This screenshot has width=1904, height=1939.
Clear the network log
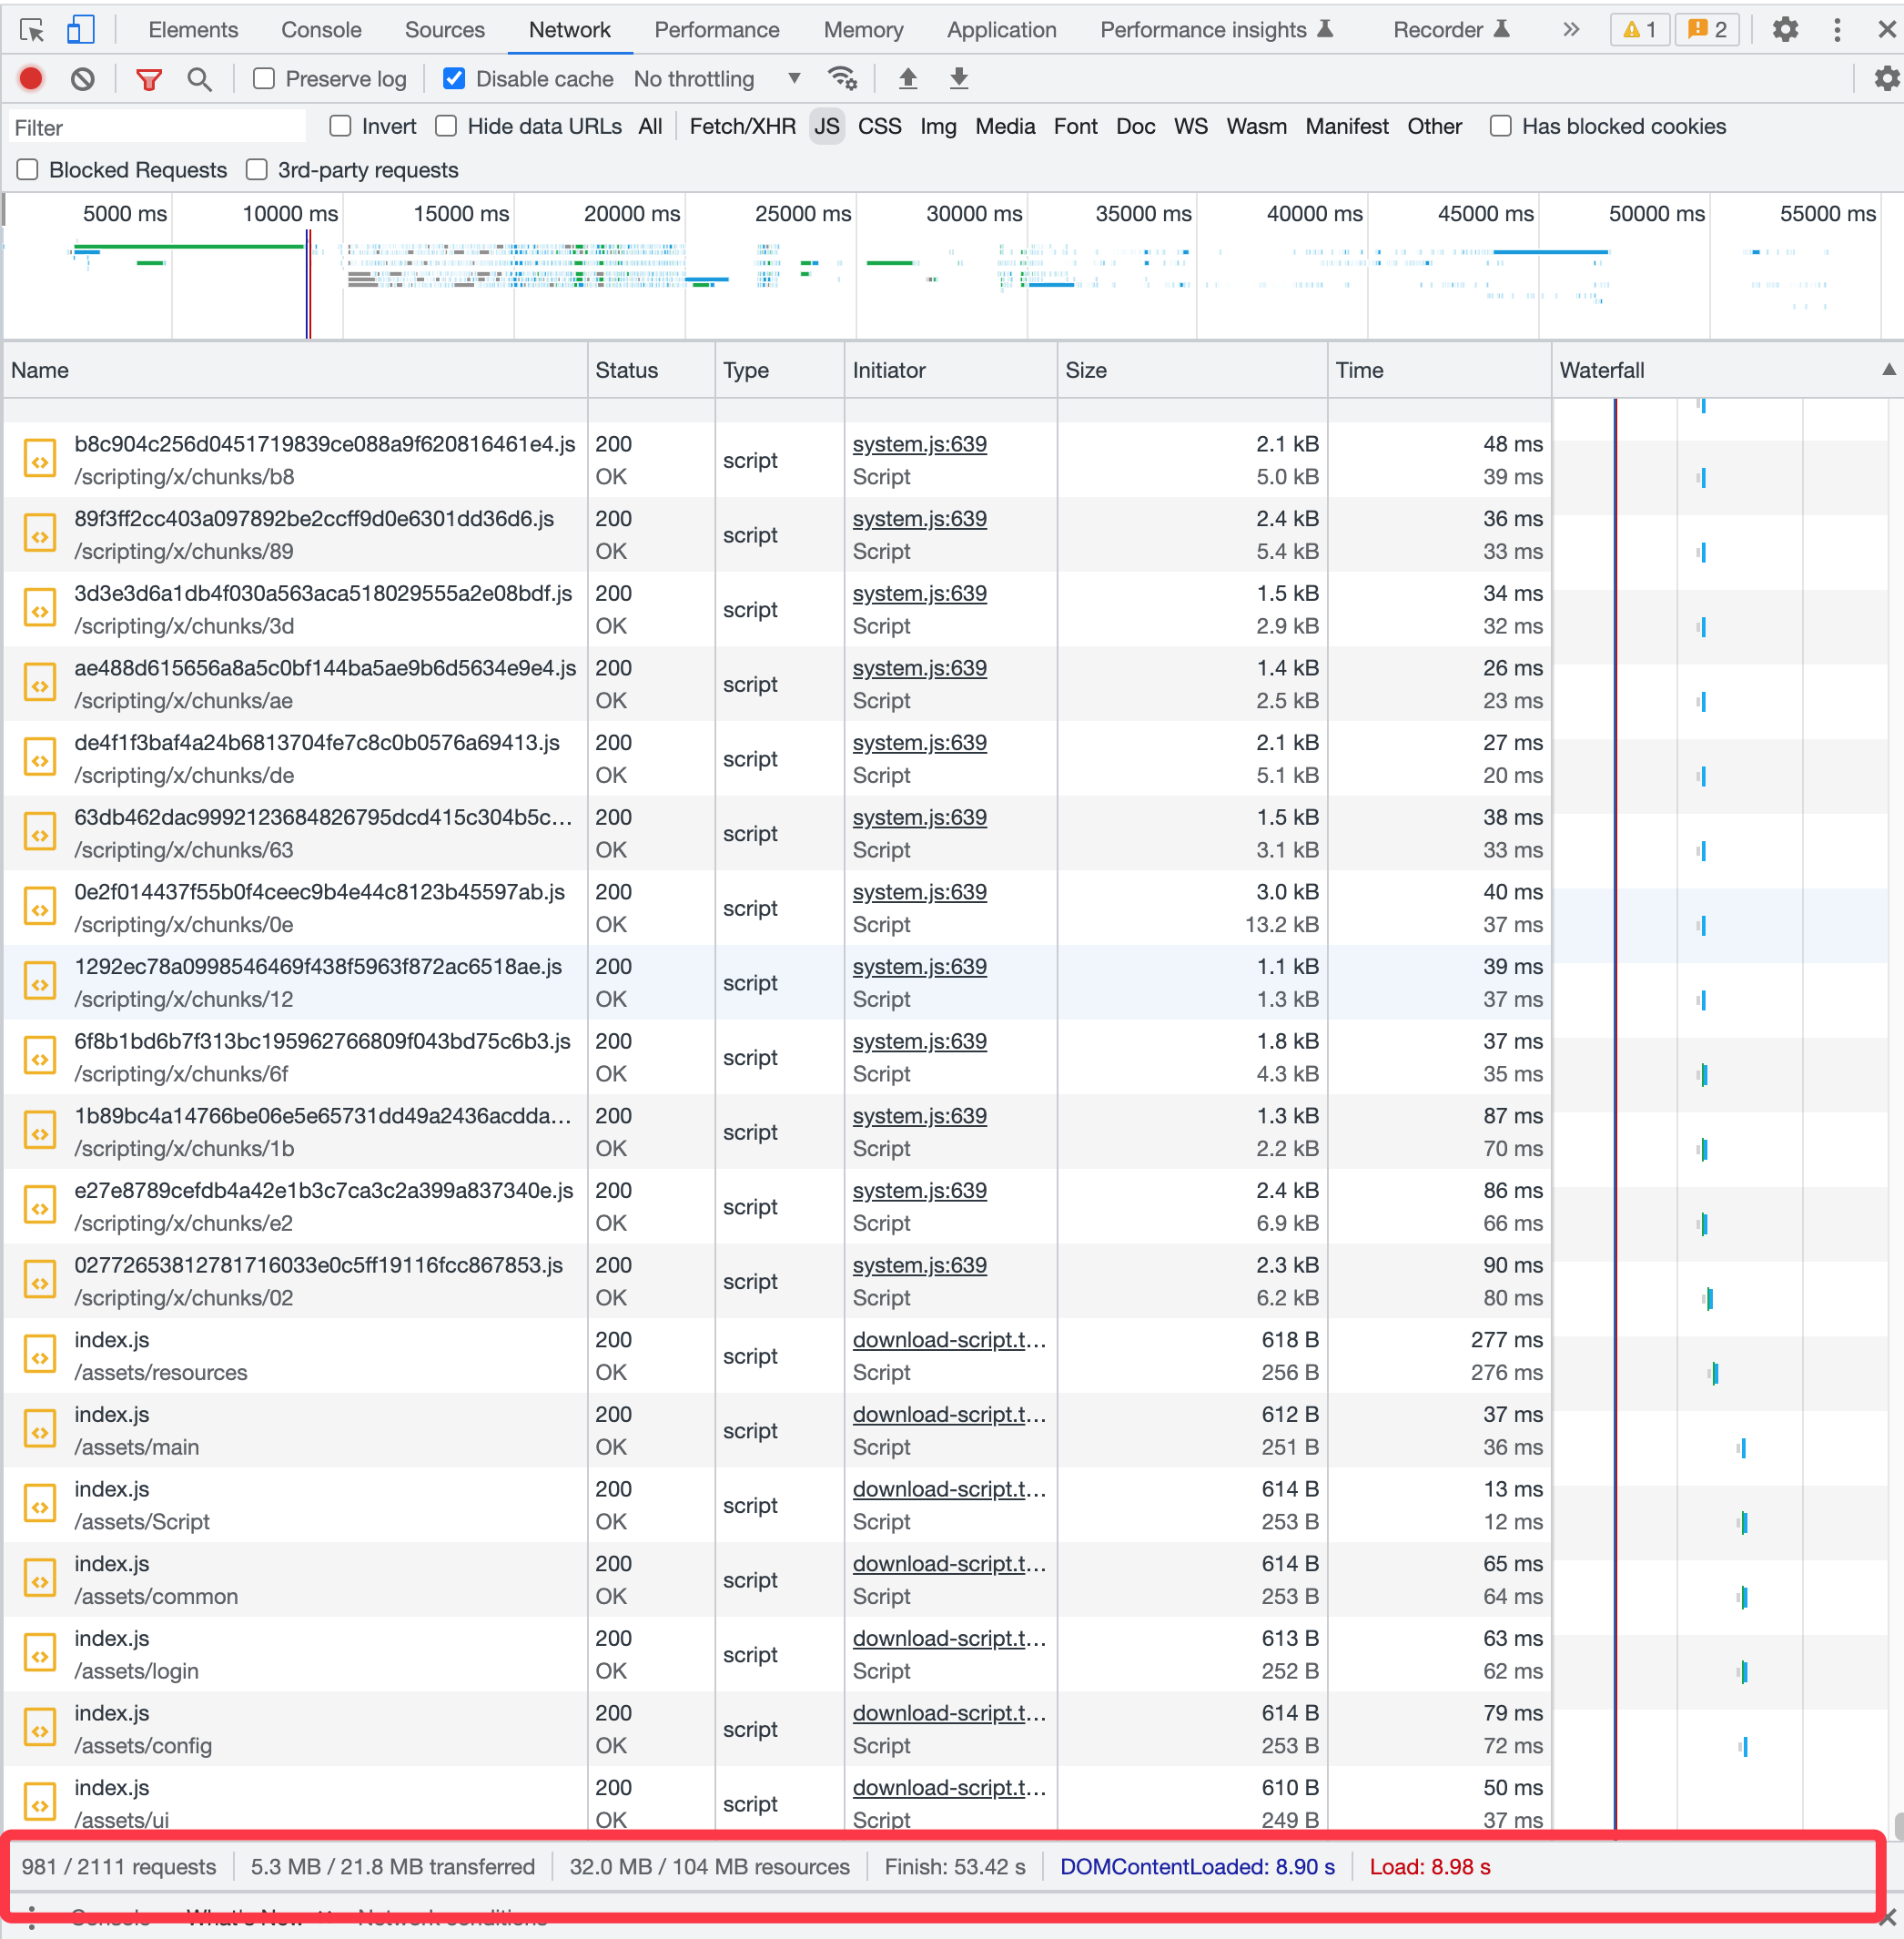(83, 78)
